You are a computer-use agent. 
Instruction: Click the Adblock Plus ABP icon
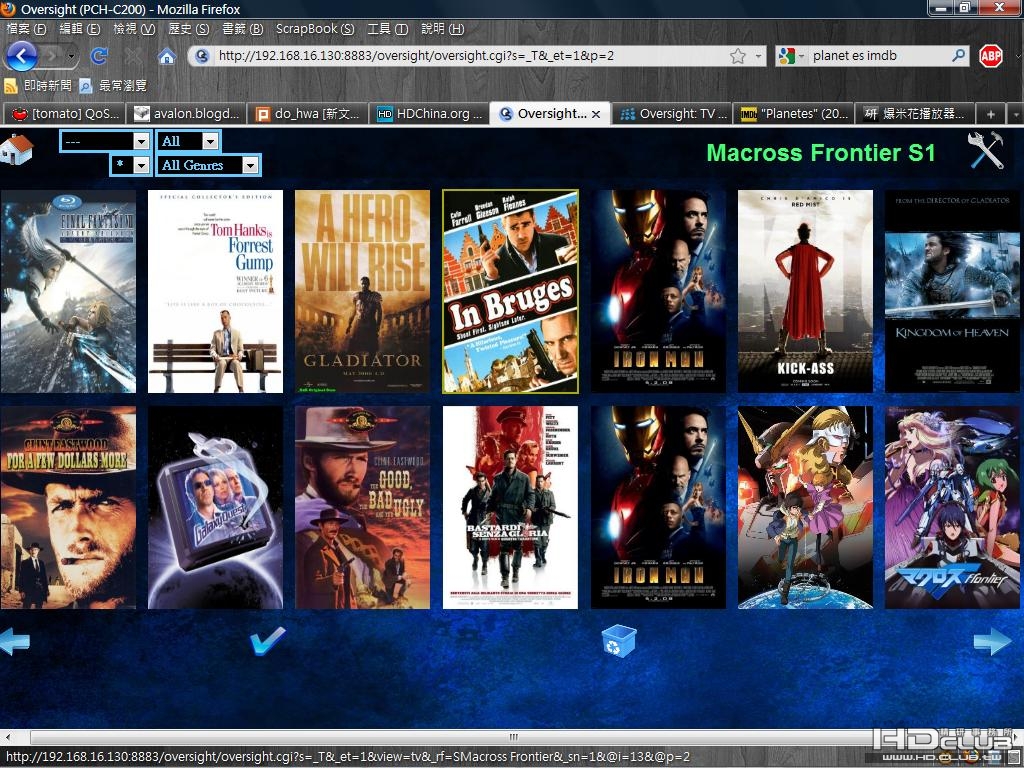[991, 56]
